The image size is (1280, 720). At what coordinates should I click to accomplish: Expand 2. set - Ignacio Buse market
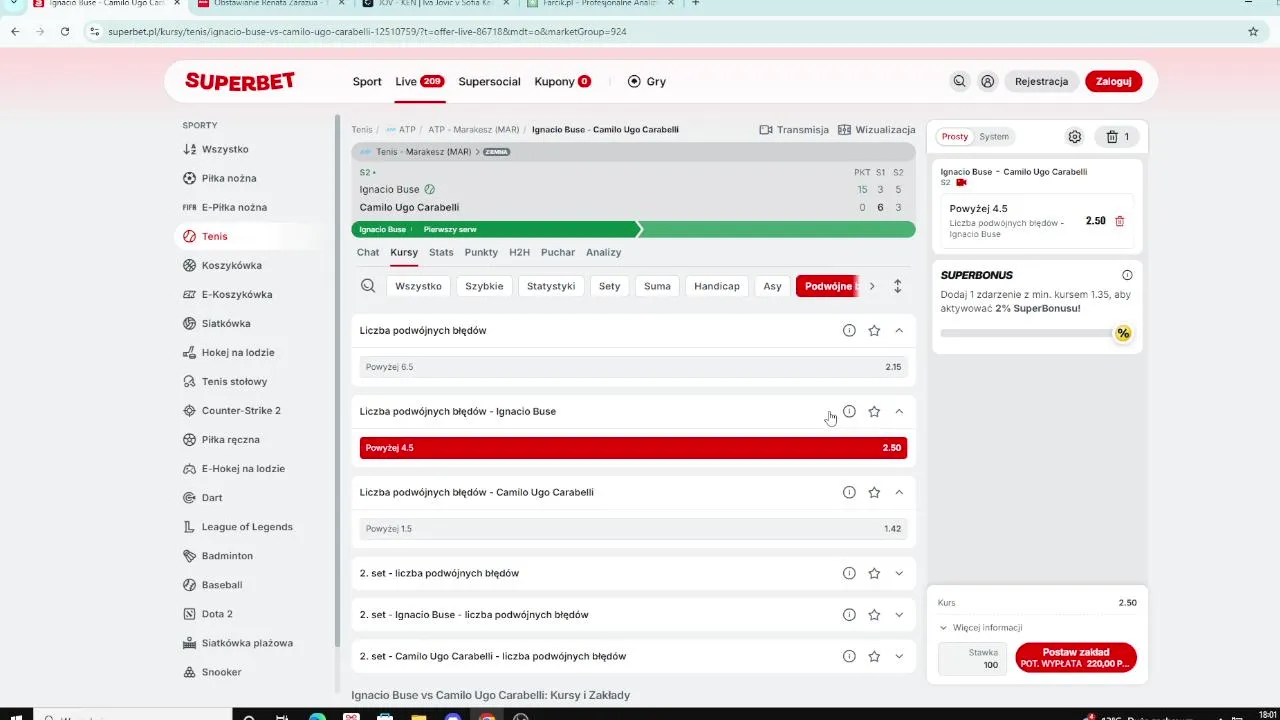pyautogui.click(x=899, y=615)
